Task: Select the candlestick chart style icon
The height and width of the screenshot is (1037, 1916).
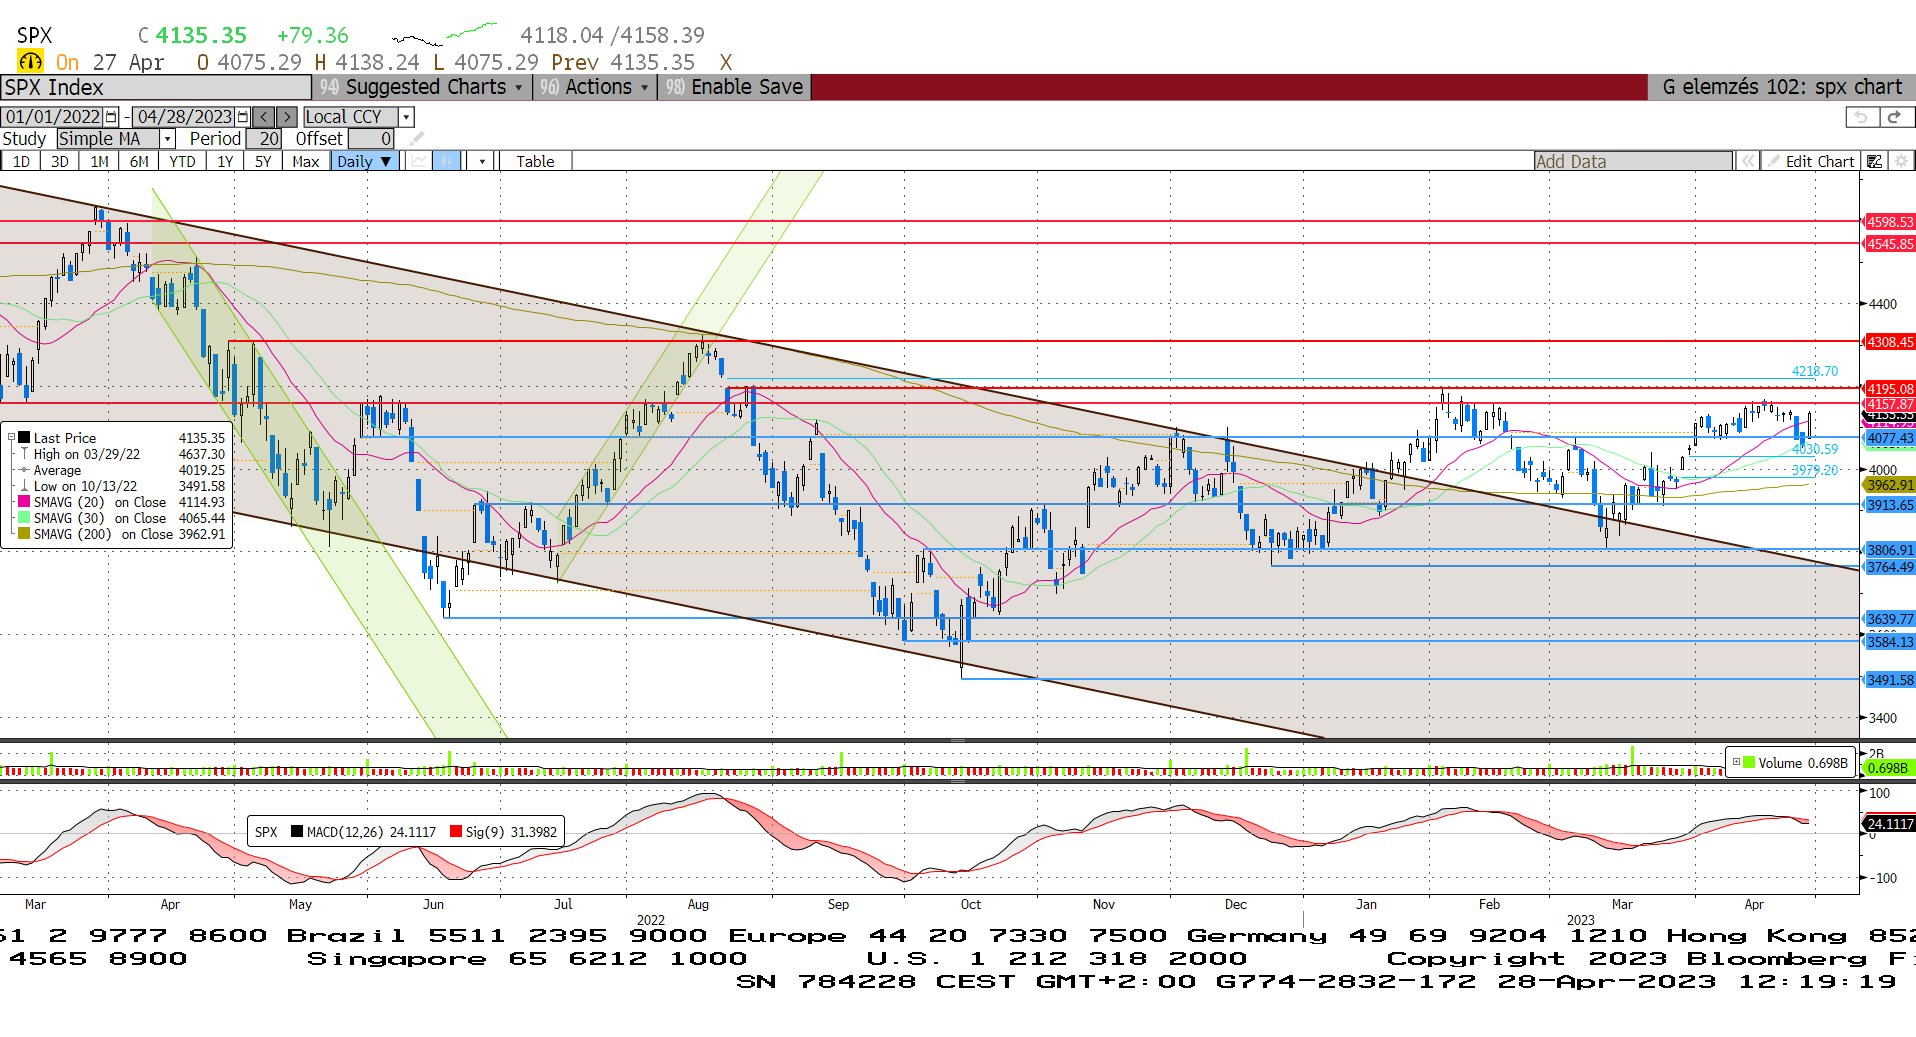Action: pos(447,161)
